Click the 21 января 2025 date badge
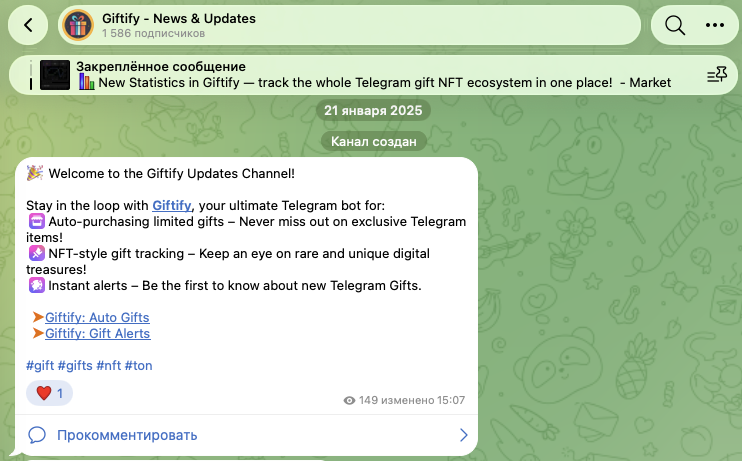This screenshot has height=461, width=742. tap(373, 110)
